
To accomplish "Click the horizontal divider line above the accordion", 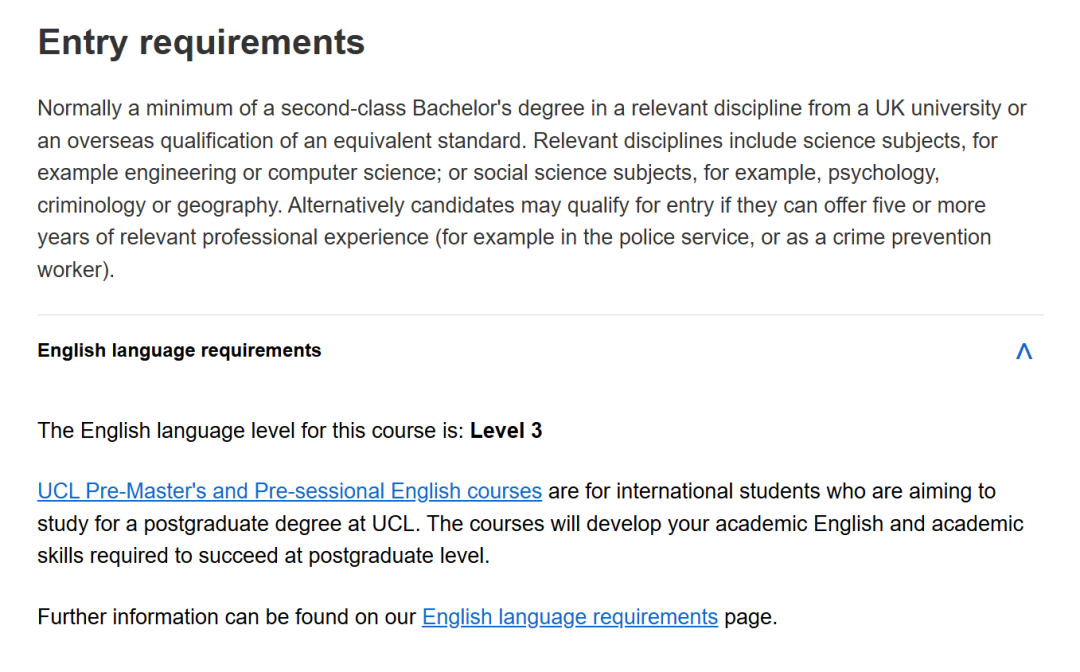I will click(x=540, y=315).
